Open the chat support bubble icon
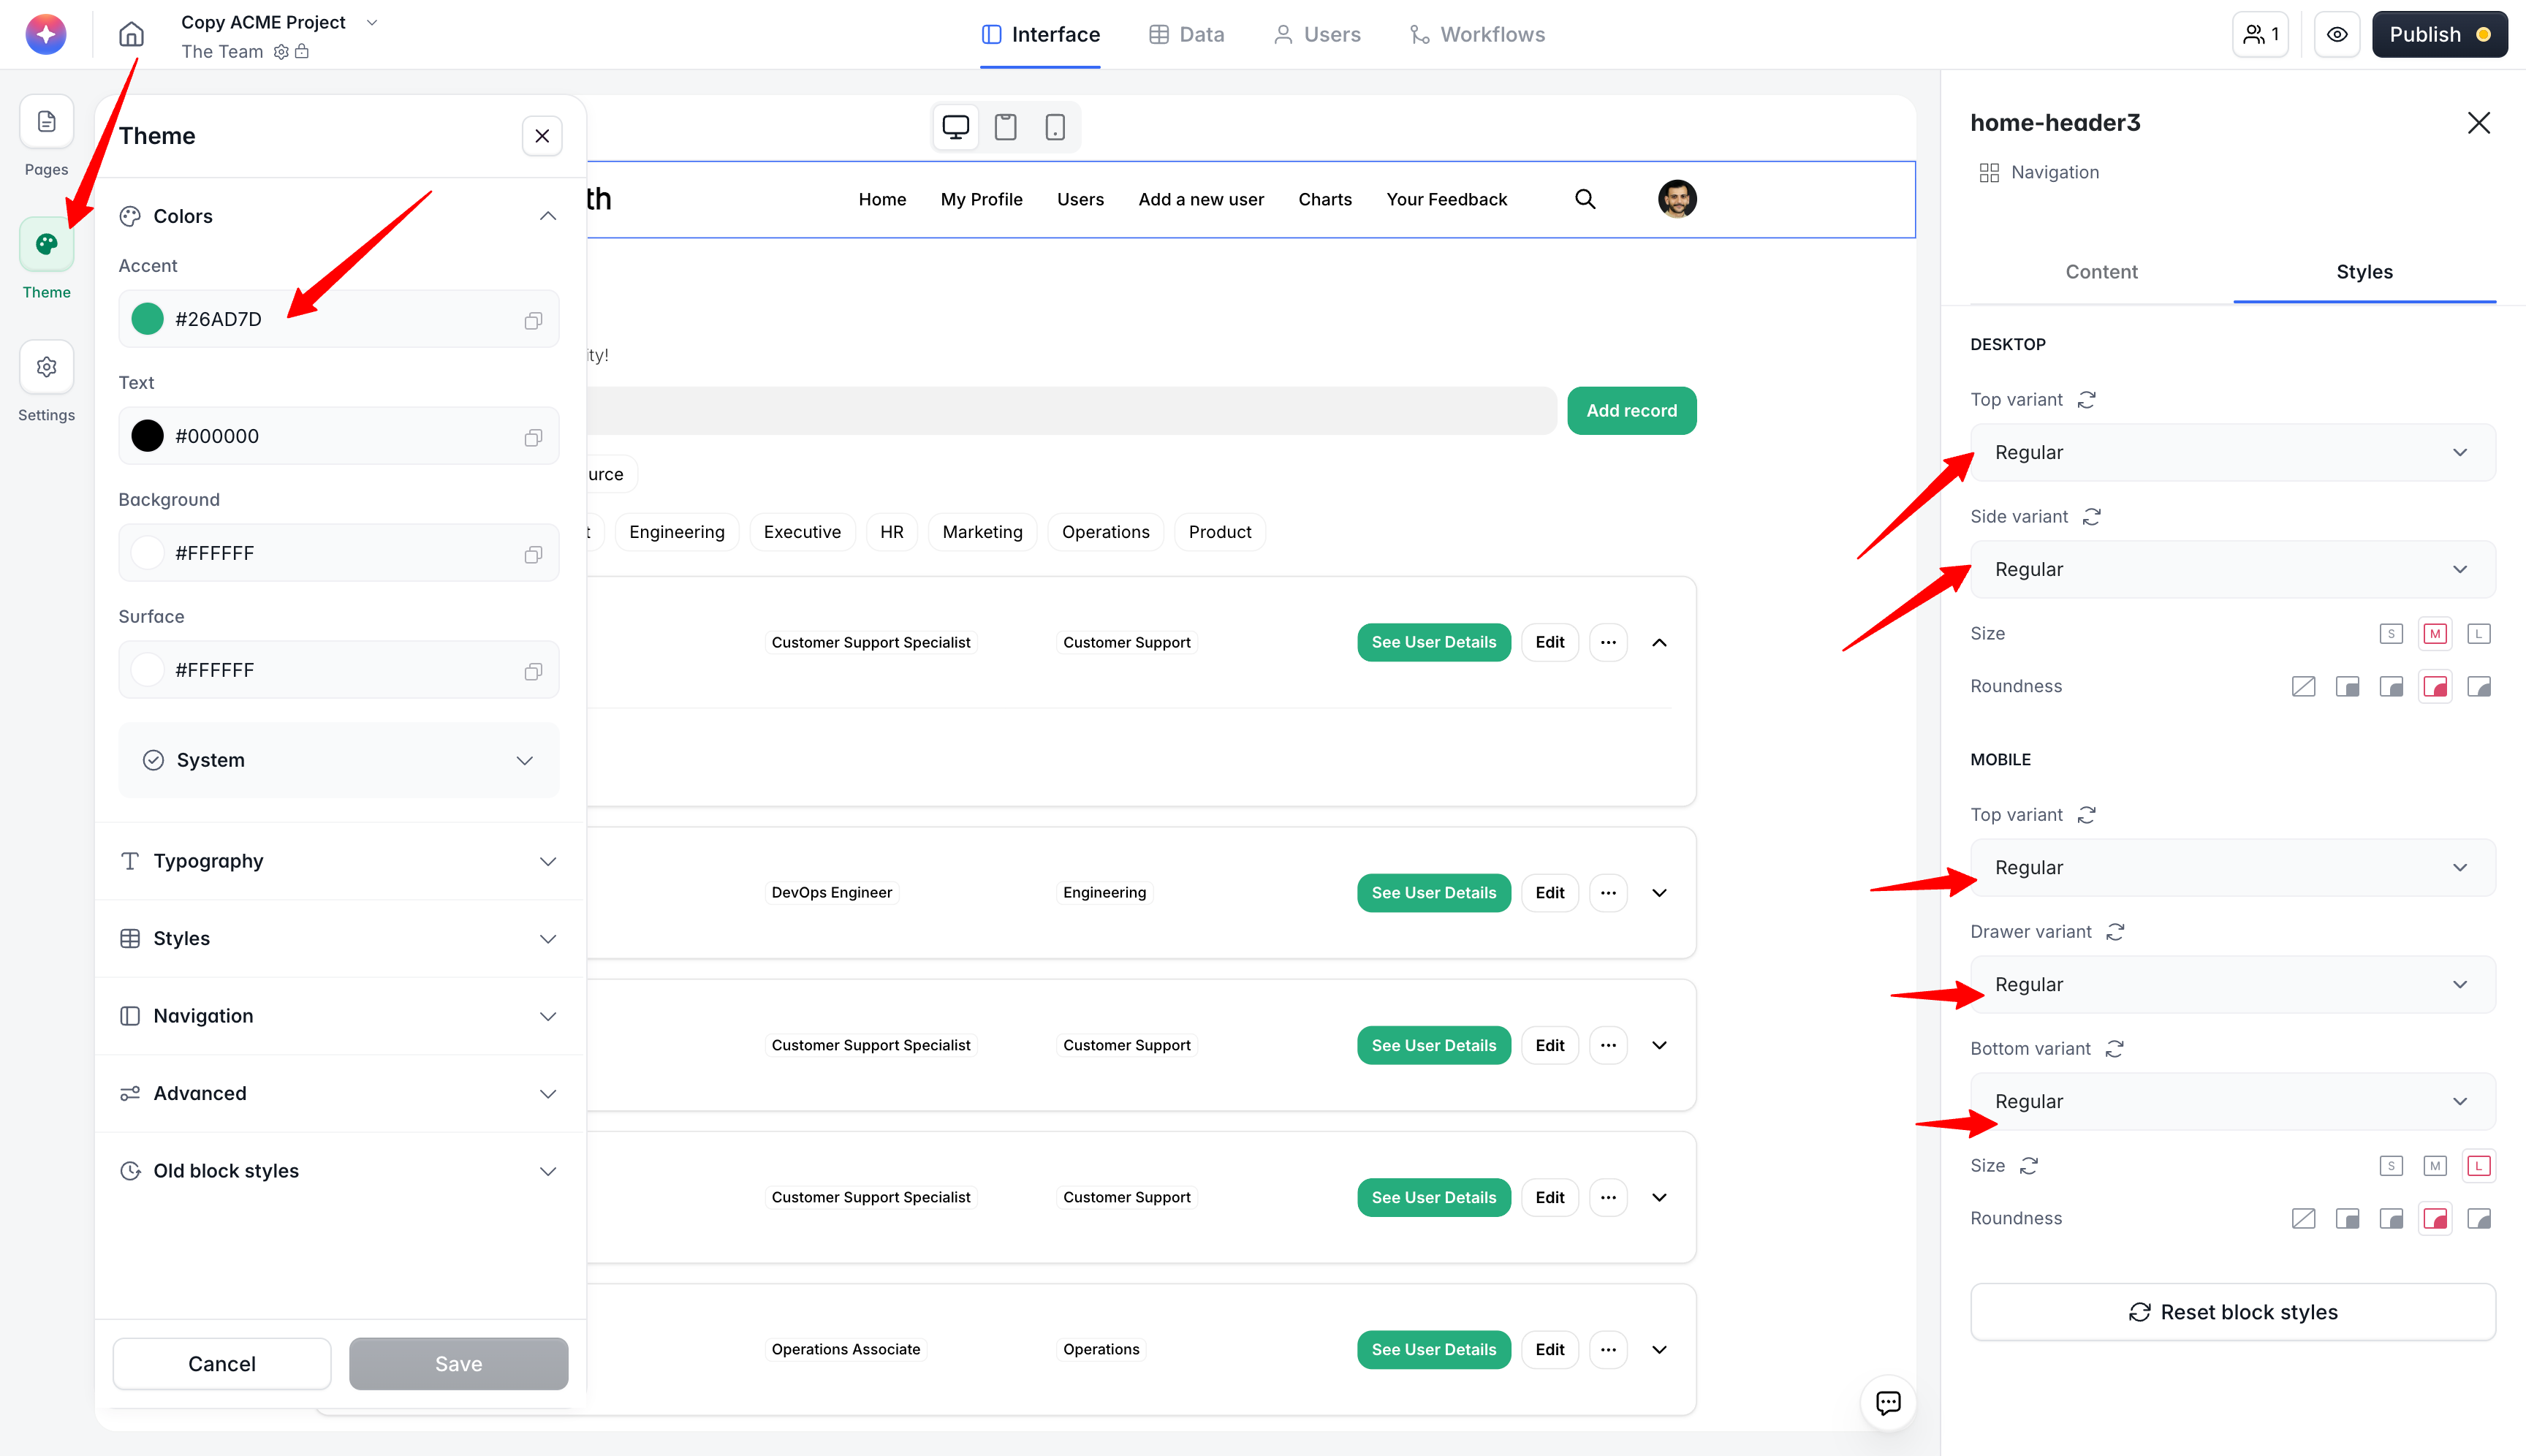This screenshot has width=2526, height=1456. [1887, 1402]
